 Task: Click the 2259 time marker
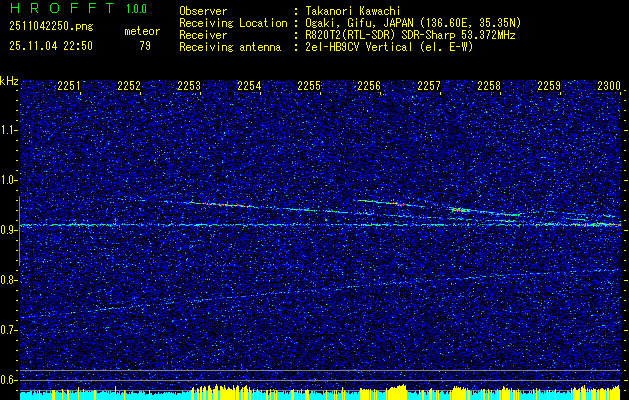(x=549, y=85)
